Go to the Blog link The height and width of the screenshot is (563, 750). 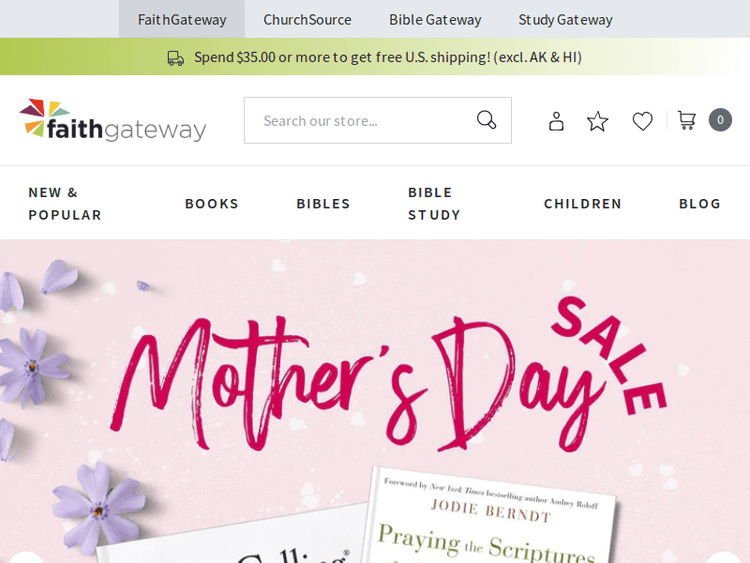tap(700, 203)
